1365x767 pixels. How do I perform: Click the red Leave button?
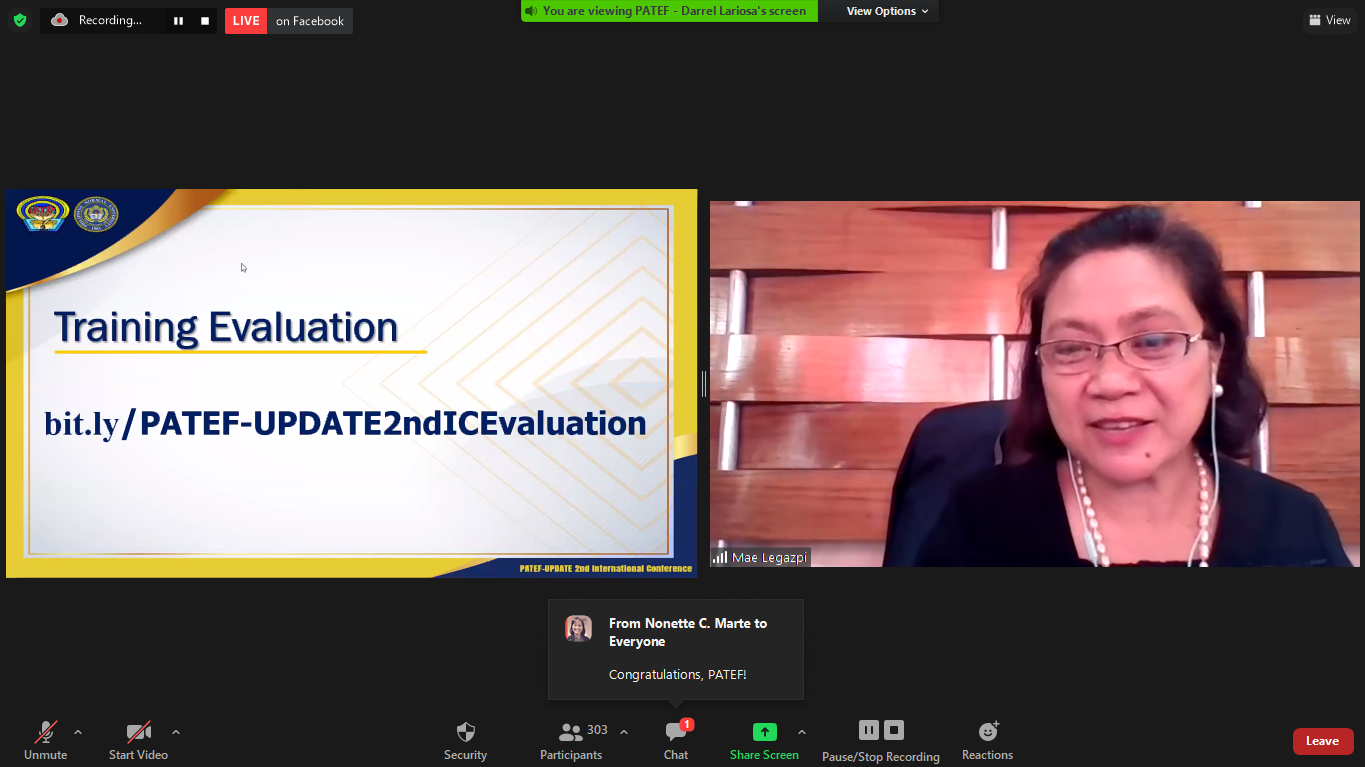1322,741
